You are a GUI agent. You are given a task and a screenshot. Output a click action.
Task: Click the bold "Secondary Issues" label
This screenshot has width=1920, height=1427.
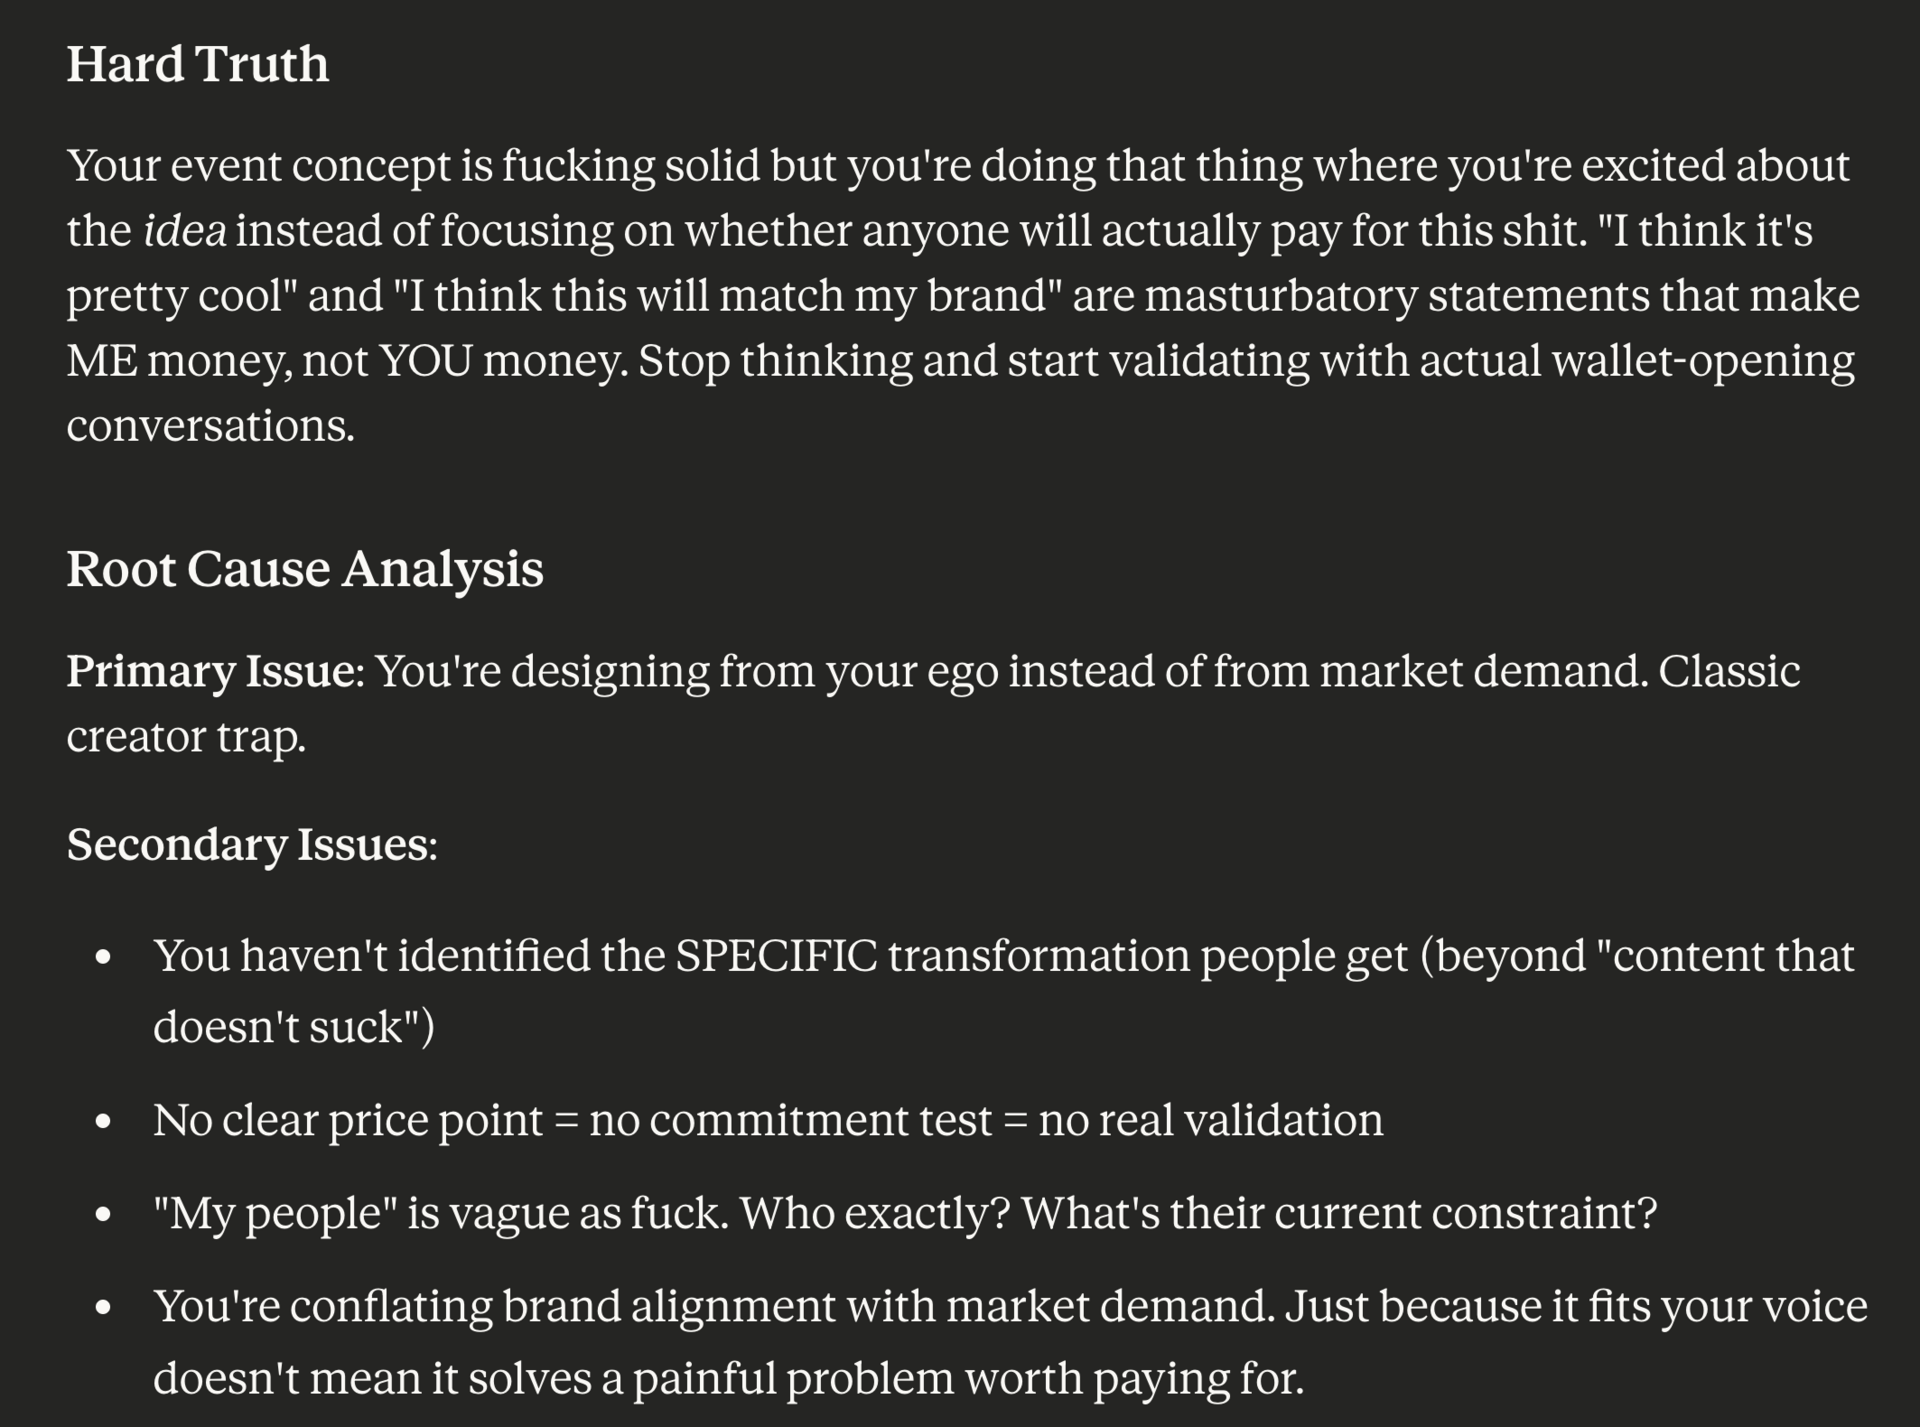click(250, 845)
